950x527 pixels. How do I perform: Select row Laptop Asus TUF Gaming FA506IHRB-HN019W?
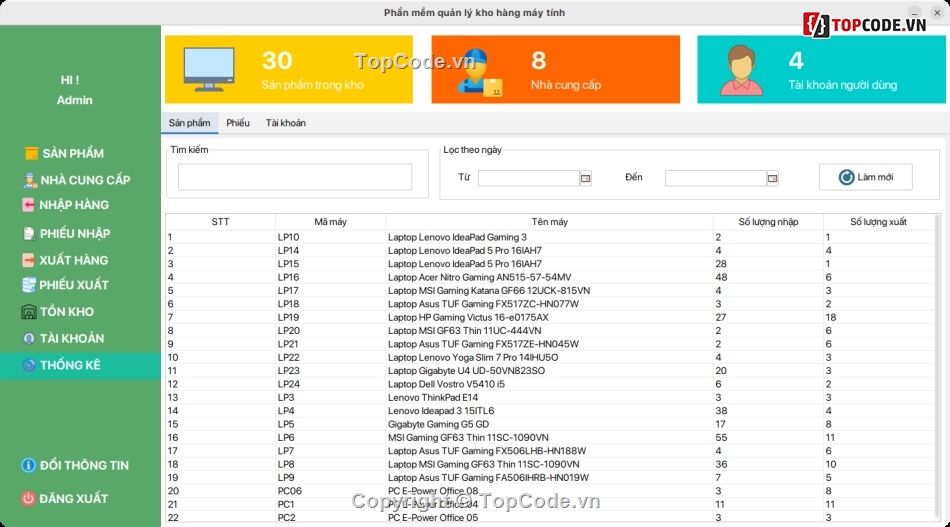click(550, 477)
